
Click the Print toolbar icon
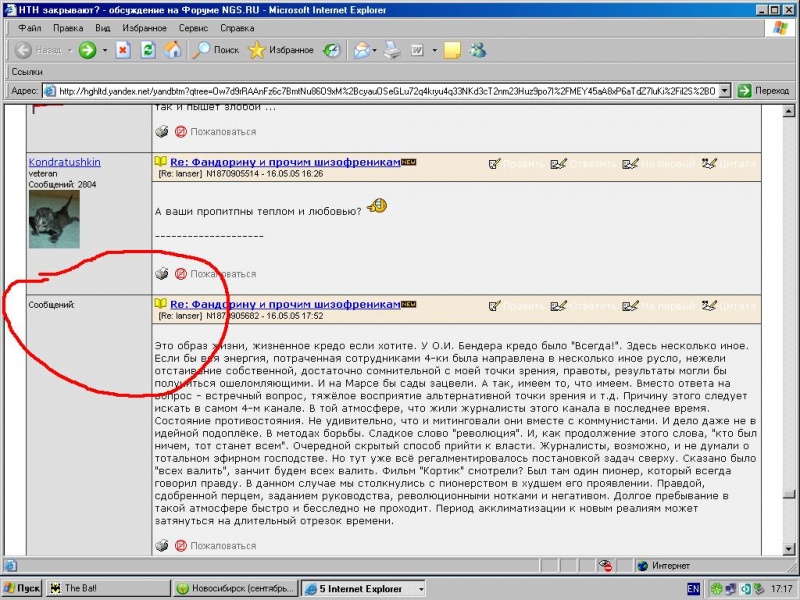392,50
